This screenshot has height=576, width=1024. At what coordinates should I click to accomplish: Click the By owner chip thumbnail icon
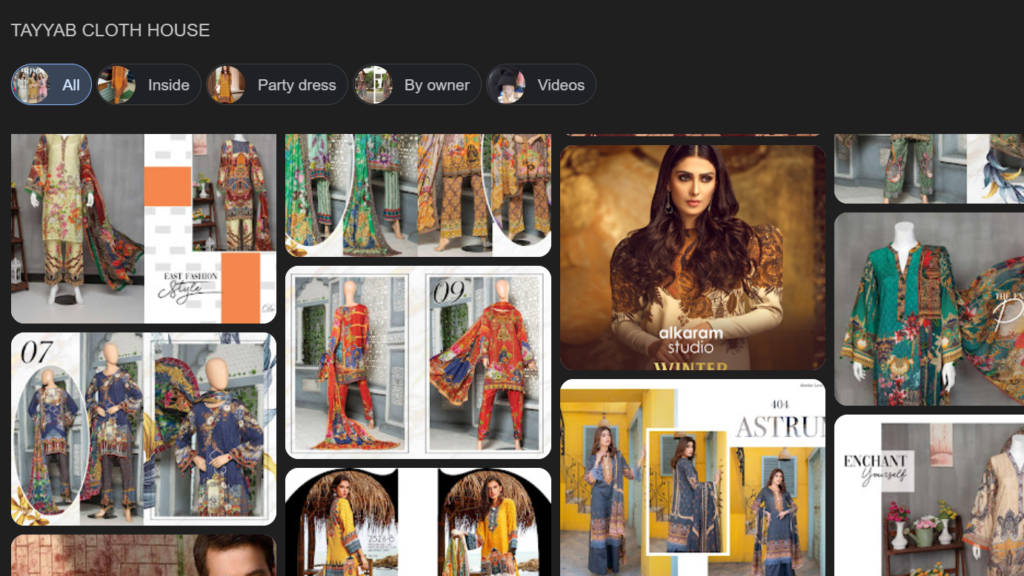pyautogui.click(x=373, y=85)
